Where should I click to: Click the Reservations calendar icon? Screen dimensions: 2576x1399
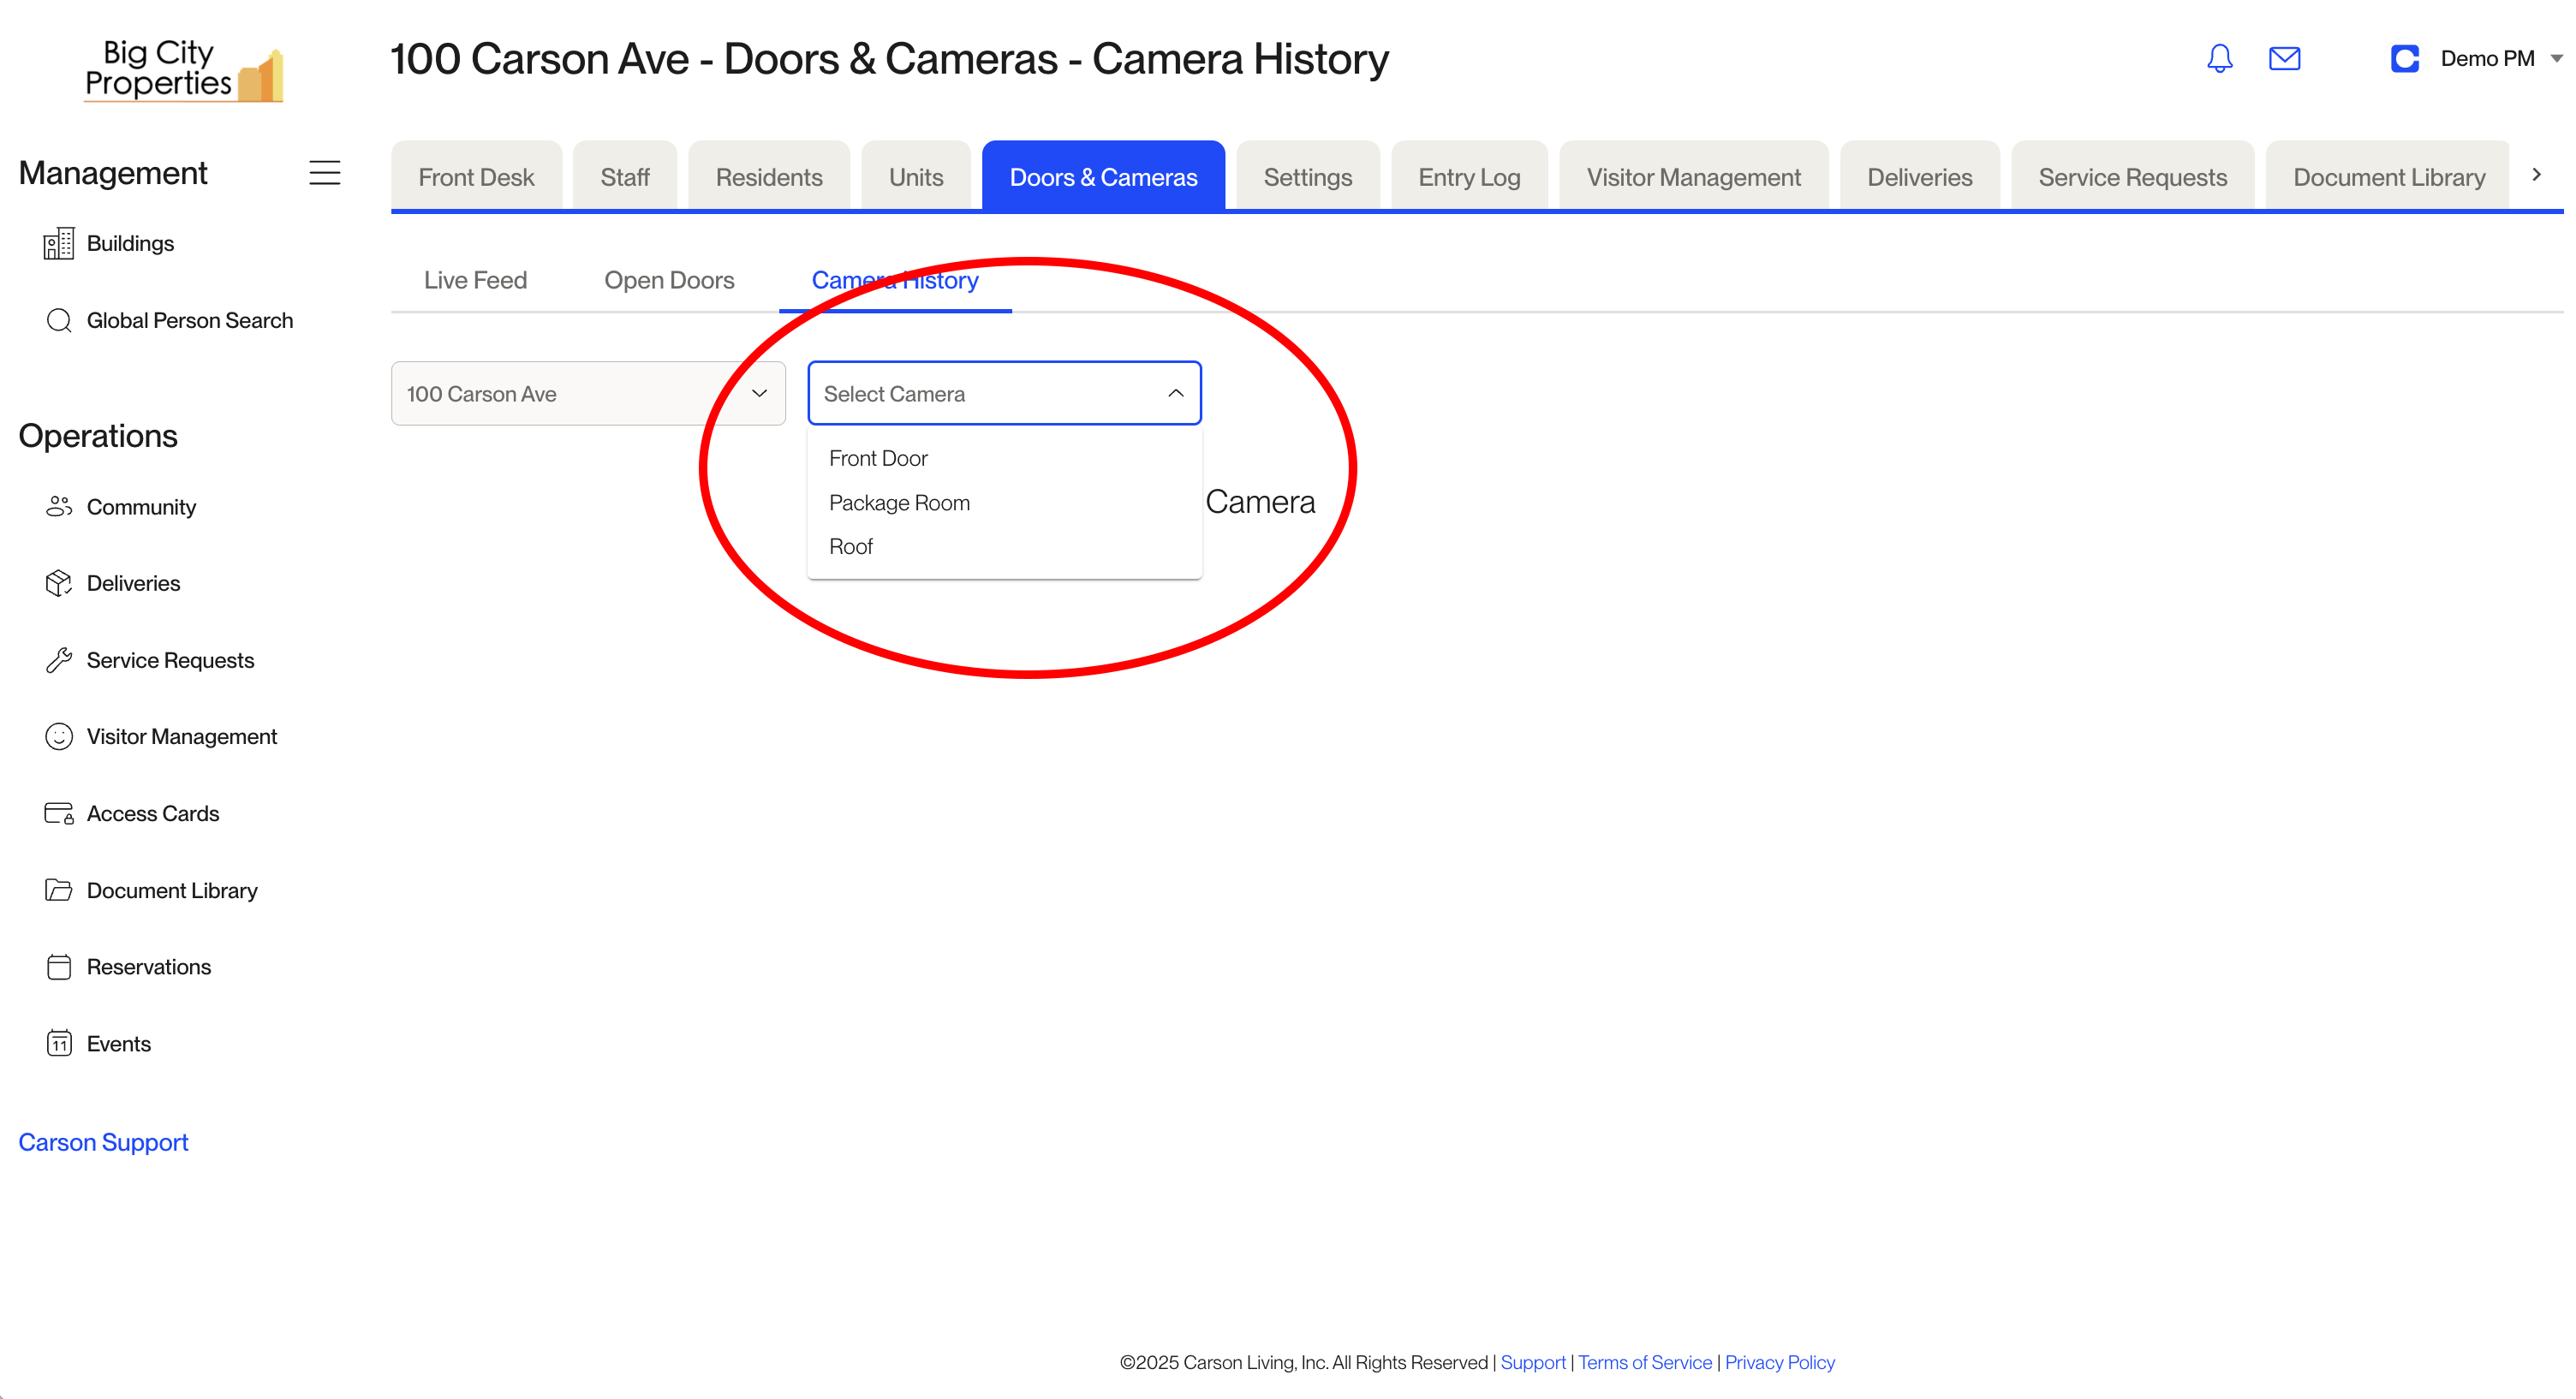pos(59,966)
